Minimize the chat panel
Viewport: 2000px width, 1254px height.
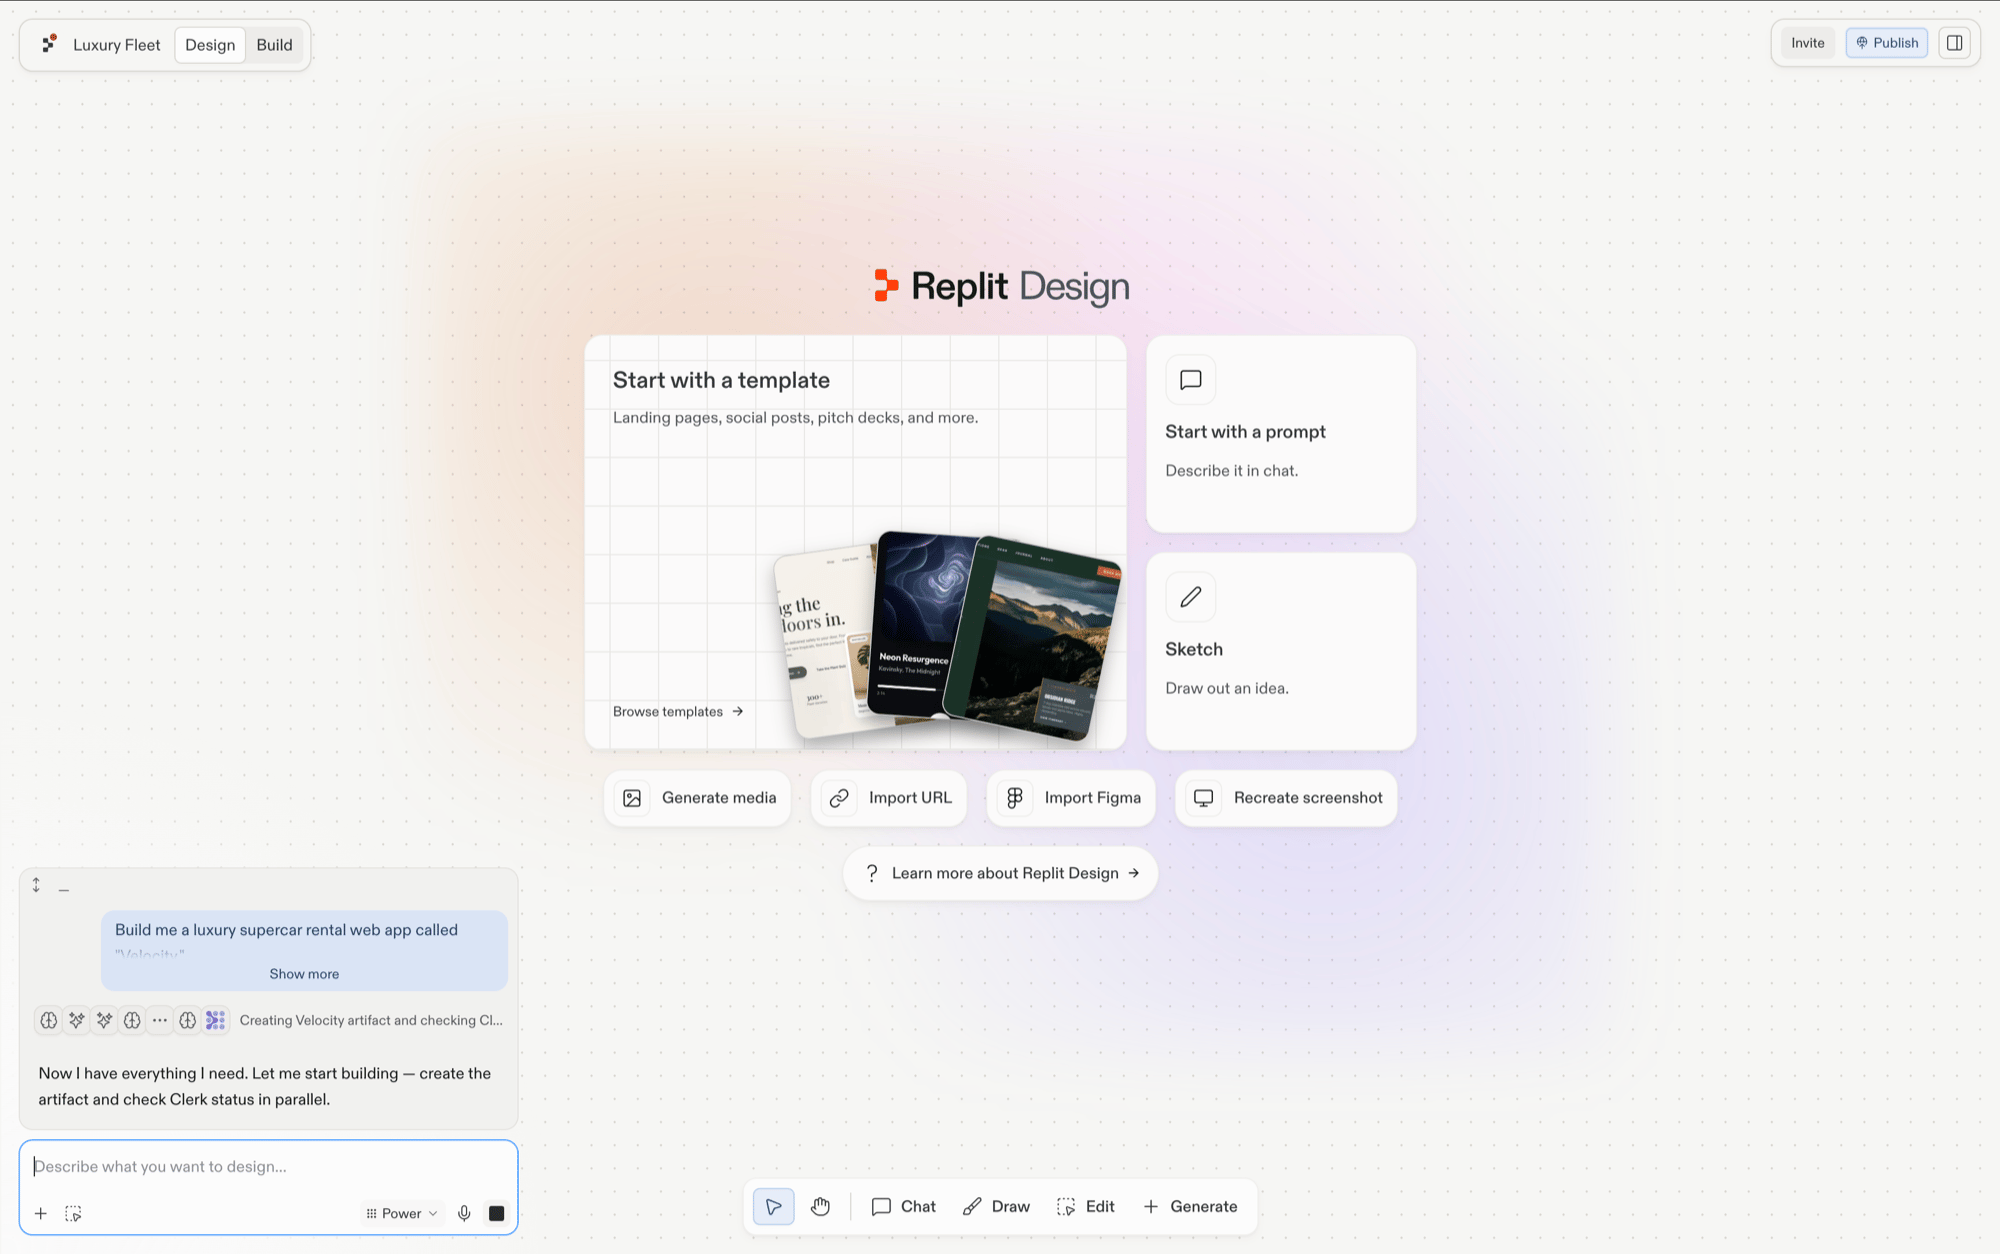(x=64, y=888)
